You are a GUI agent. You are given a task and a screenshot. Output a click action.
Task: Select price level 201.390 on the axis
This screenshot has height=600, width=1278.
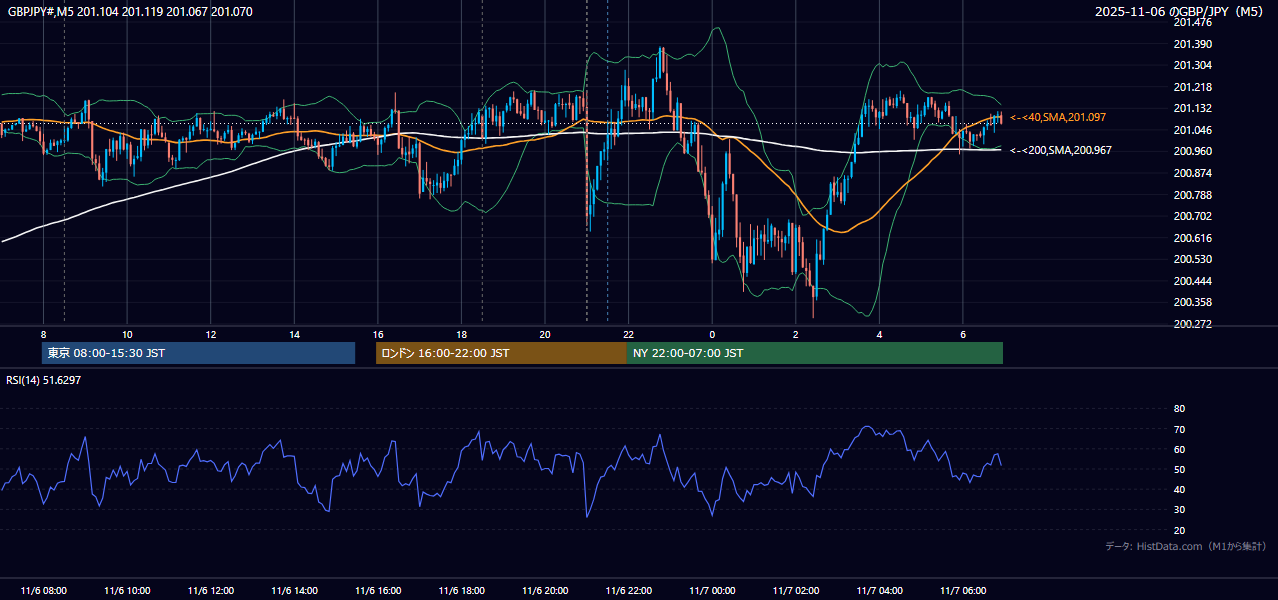click(1192, 44)
